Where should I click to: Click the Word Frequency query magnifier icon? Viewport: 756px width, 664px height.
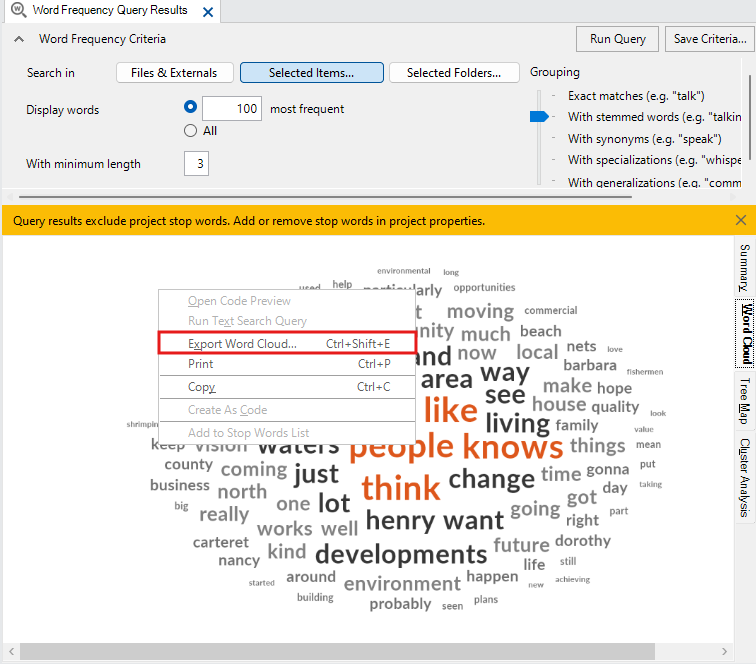pyautogui.click(x=18, y=10)
